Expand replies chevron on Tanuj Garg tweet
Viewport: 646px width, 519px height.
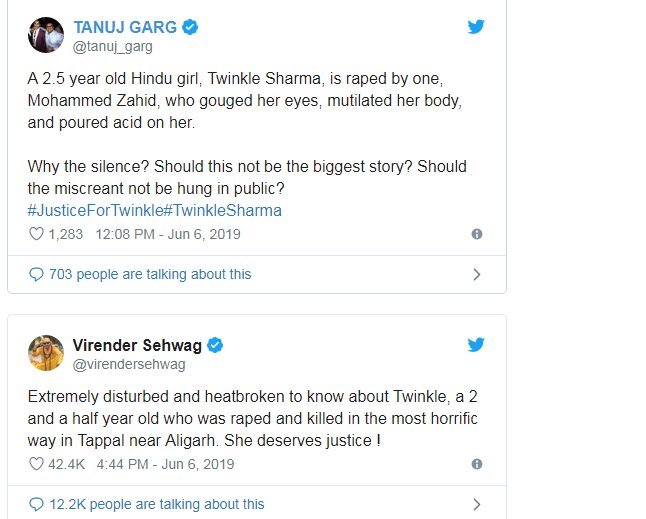(x=476, y=274)
